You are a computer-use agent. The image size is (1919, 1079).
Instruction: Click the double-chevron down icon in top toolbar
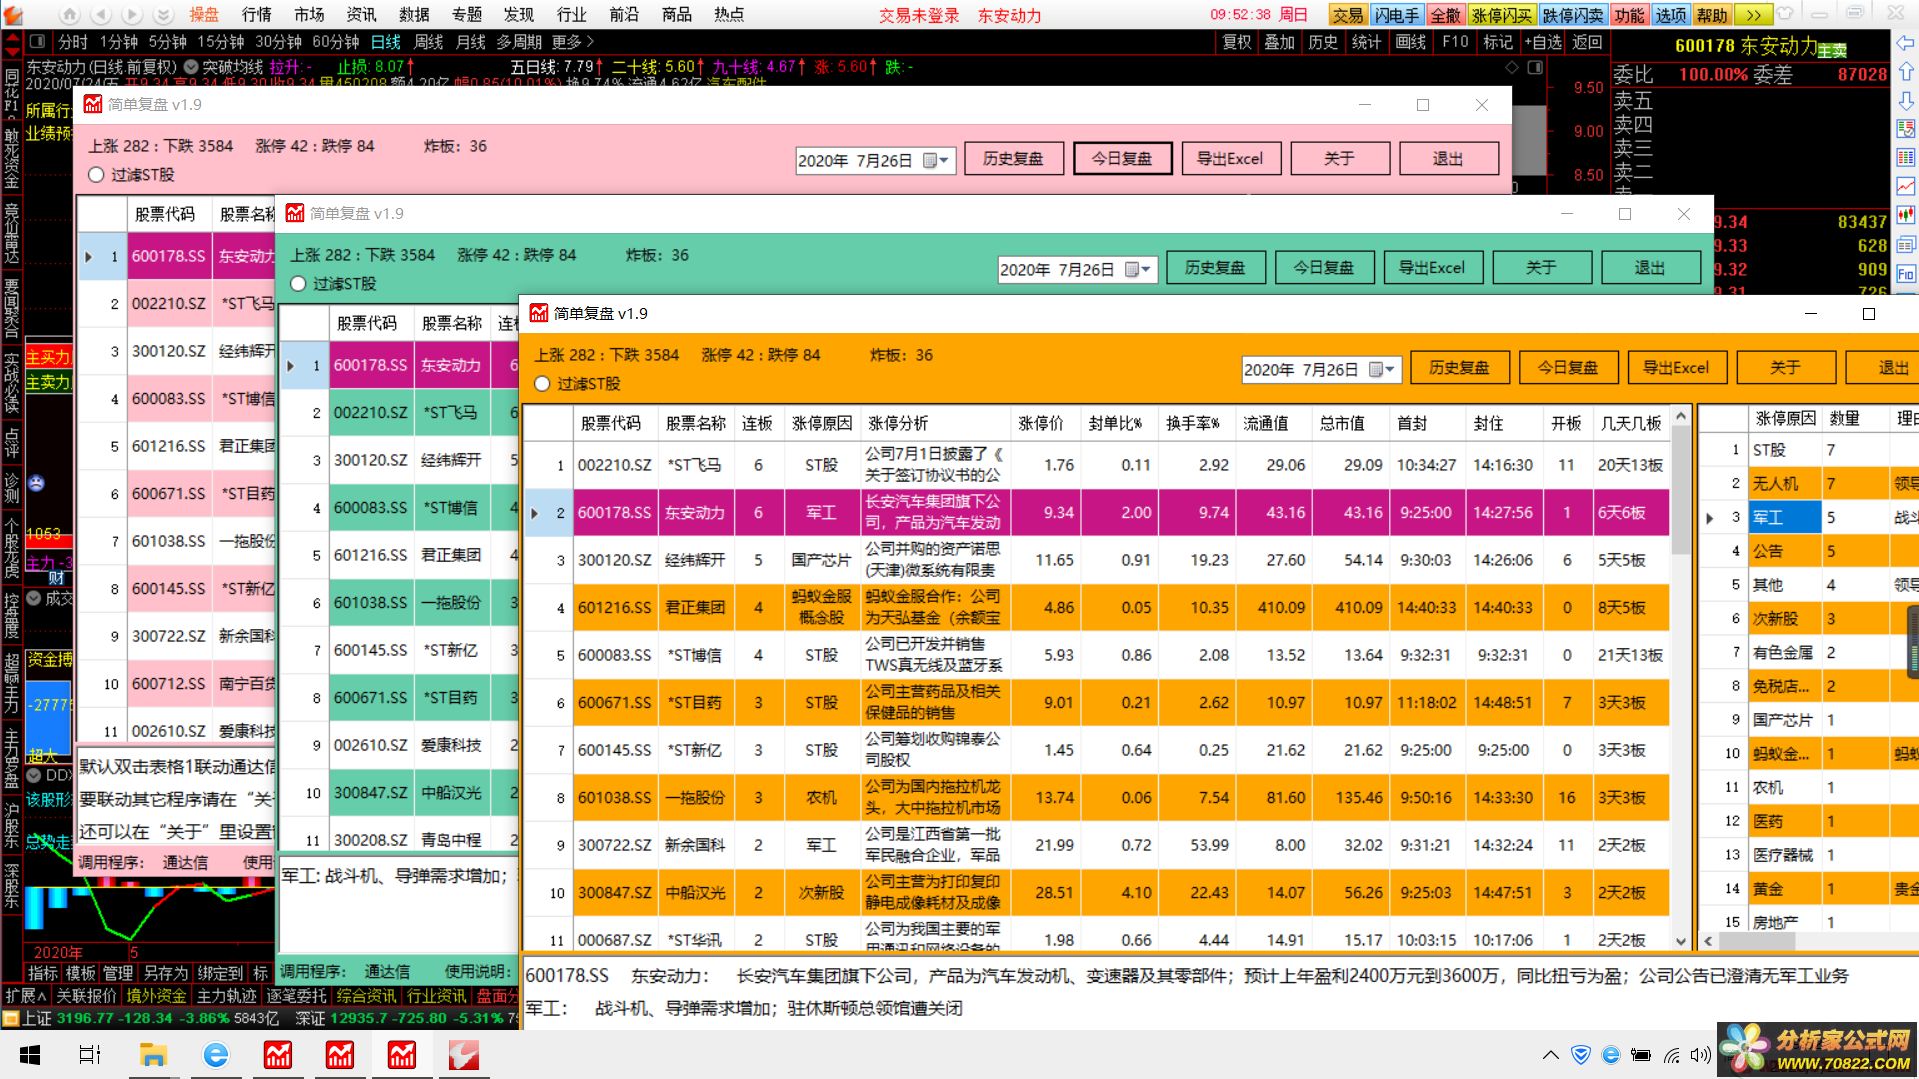(164, 15)
